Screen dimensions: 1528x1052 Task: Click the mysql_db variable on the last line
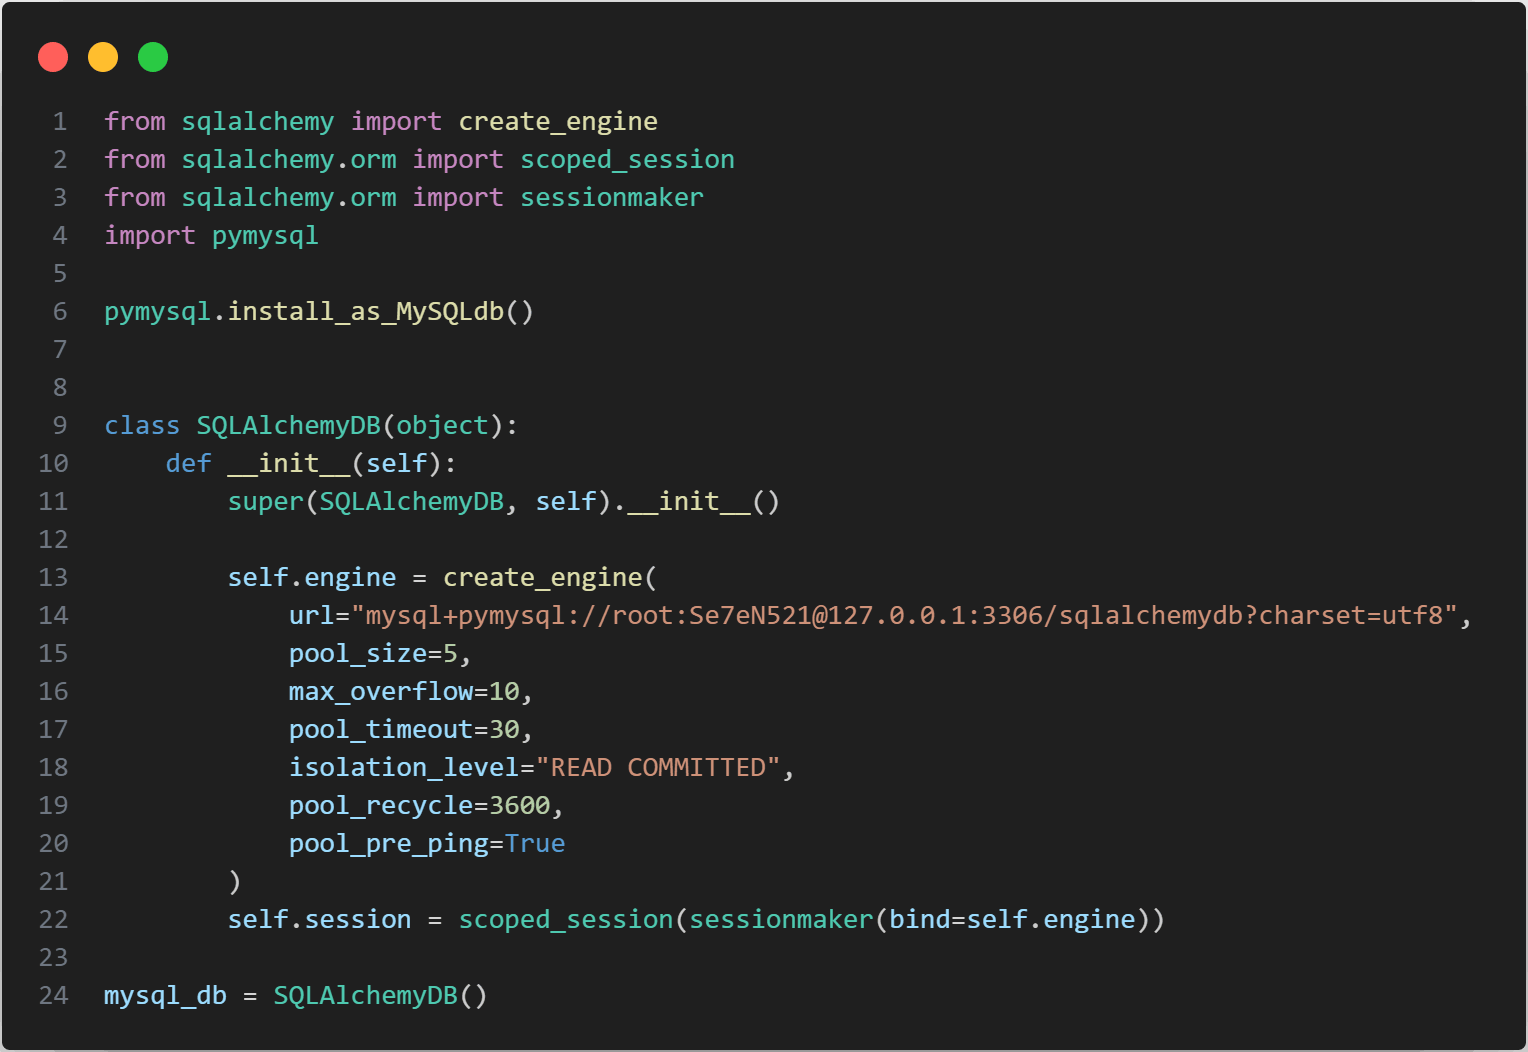click(x=165, y=995)
